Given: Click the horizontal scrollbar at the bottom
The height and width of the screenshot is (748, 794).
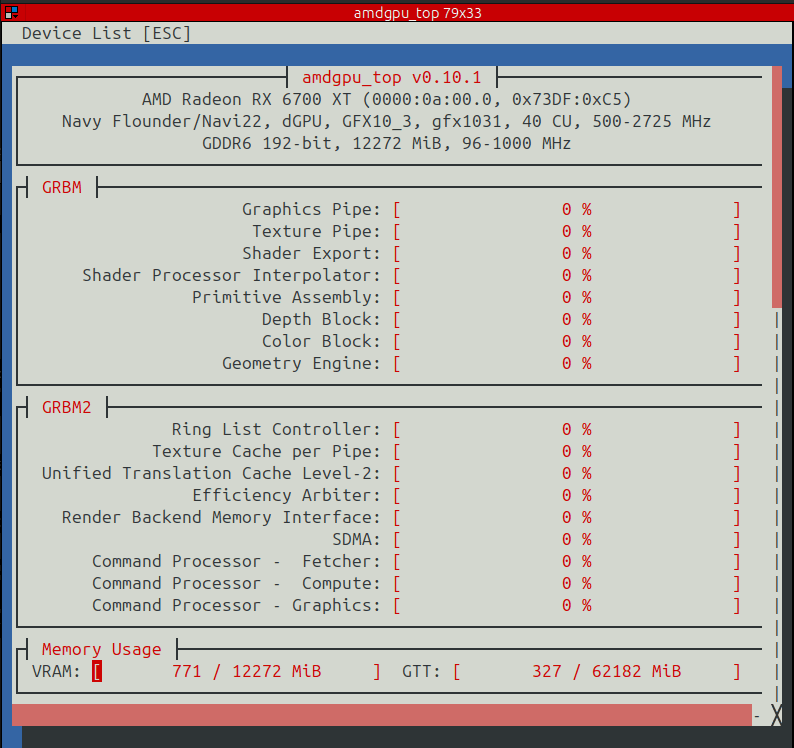Looking at the screenshot, I should (381, 714).
